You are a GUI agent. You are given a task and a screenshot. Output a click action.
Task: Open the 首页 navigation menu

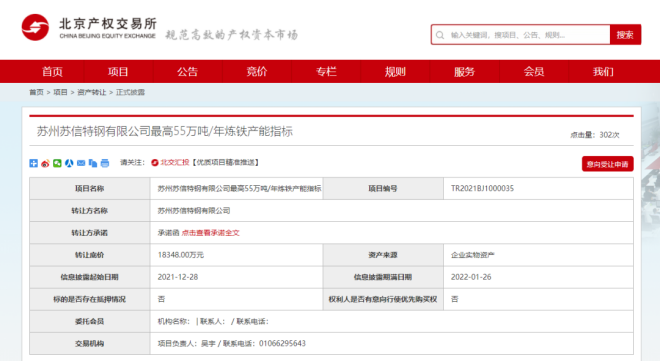click(52, 72)
